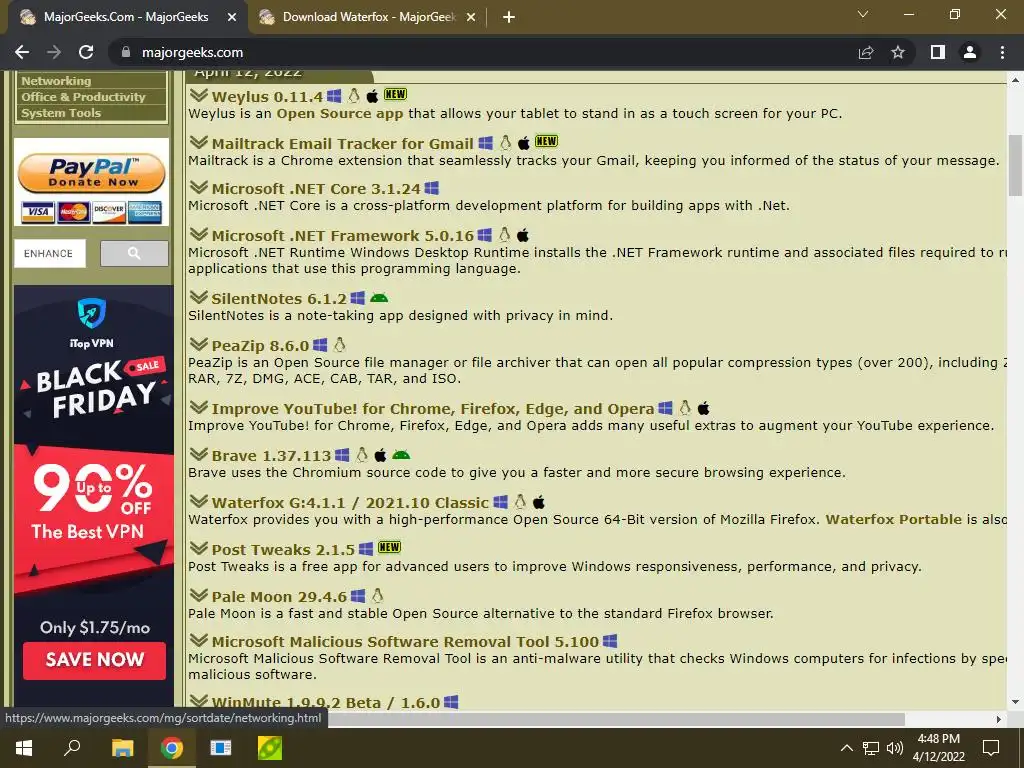Open the Office & Productivity category
The image size is (1024, 768).
[x=83, y=97]
